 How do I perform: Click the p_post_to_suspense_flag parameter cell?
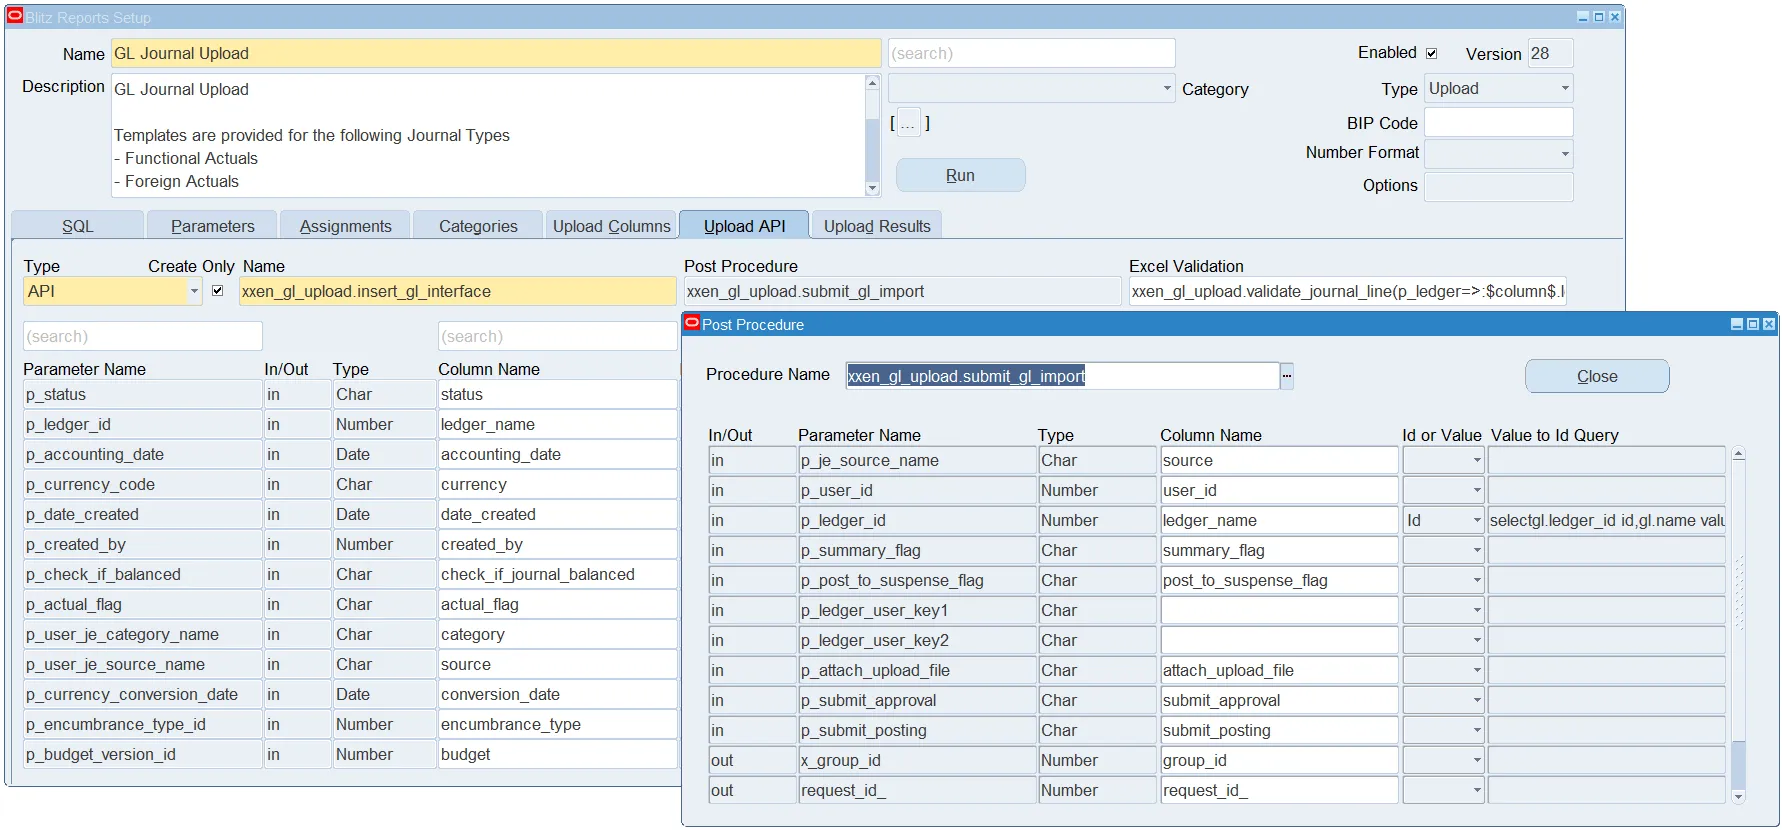(917, 580)
